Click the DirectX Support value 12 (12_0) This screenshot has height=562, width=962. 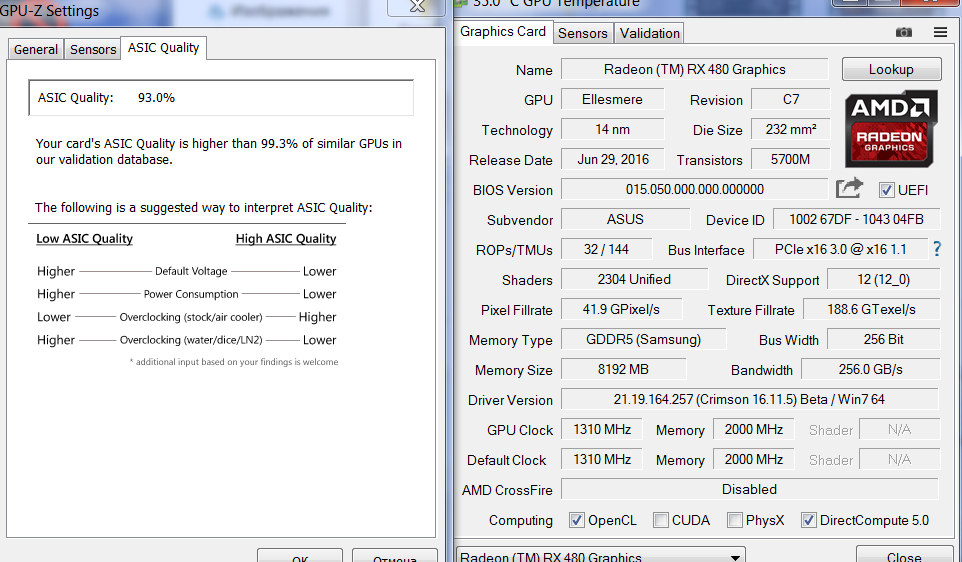coord(883,279)
